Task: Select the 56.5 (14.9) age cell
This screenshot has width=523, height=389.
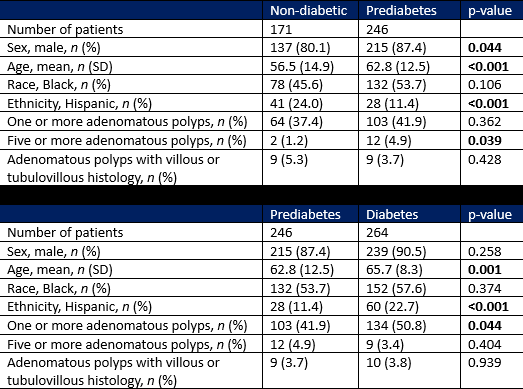Action: (302, 66)
